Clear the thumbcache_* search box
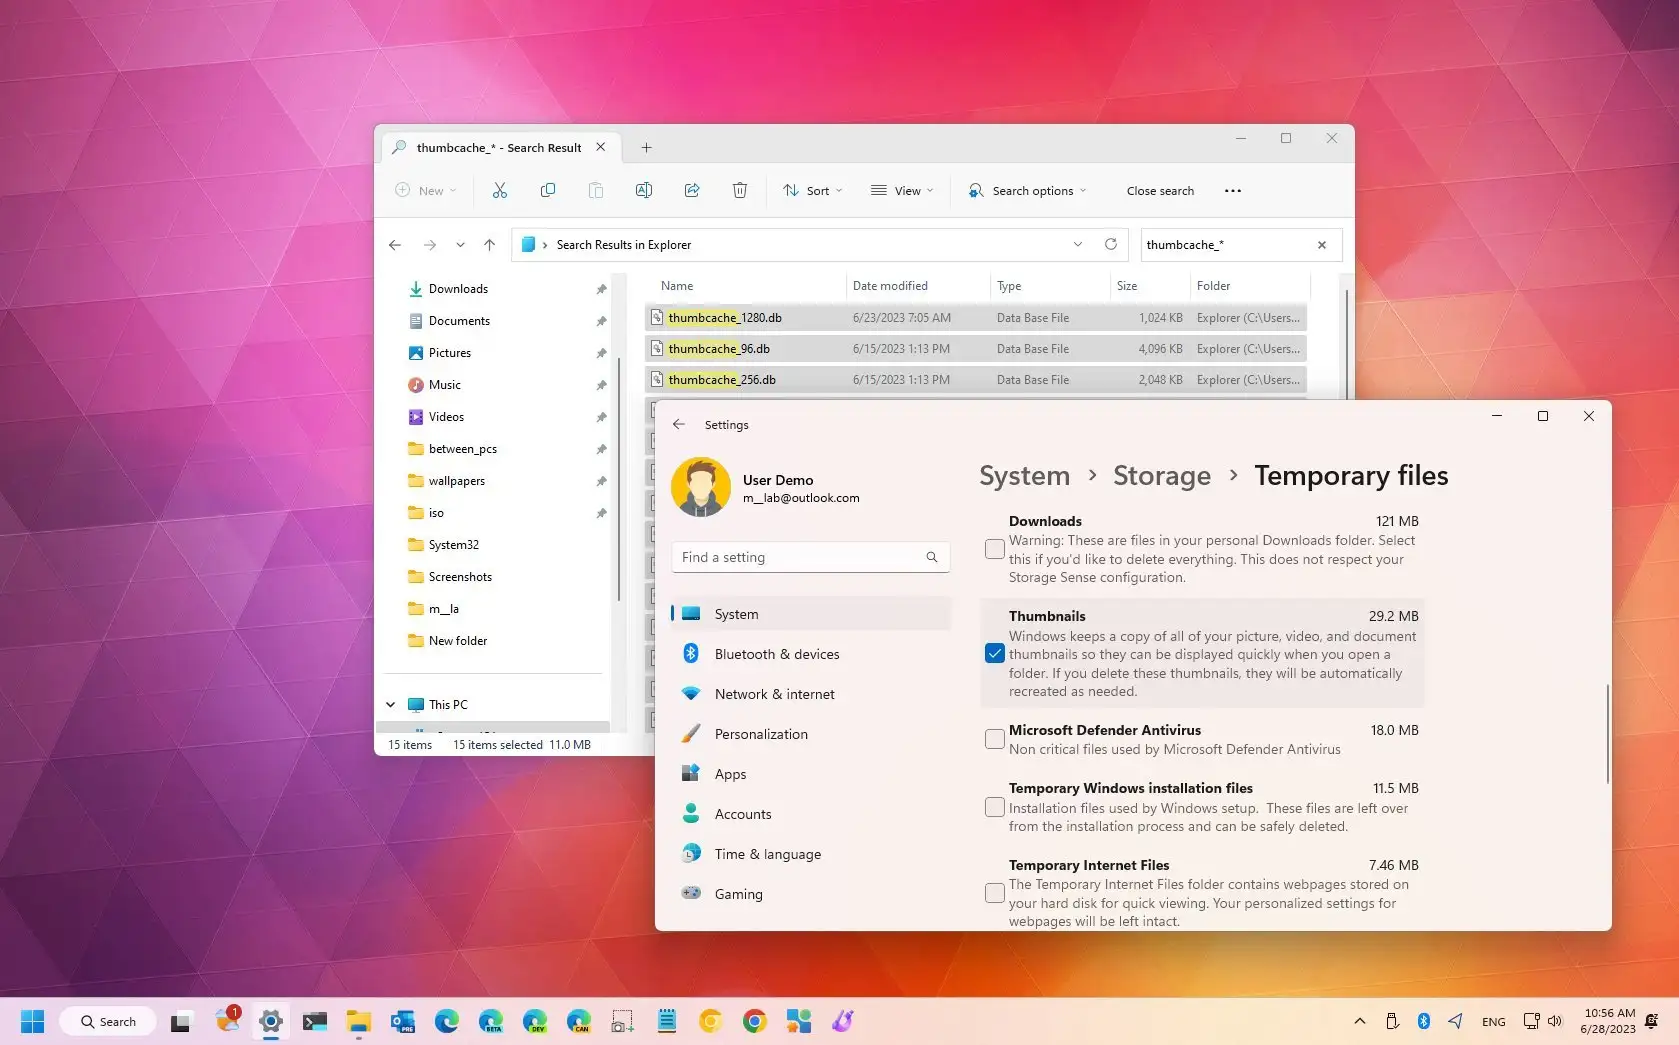Viewport: 1679px width, 1045px height. pyautogui.click(x=1322, y=245)
